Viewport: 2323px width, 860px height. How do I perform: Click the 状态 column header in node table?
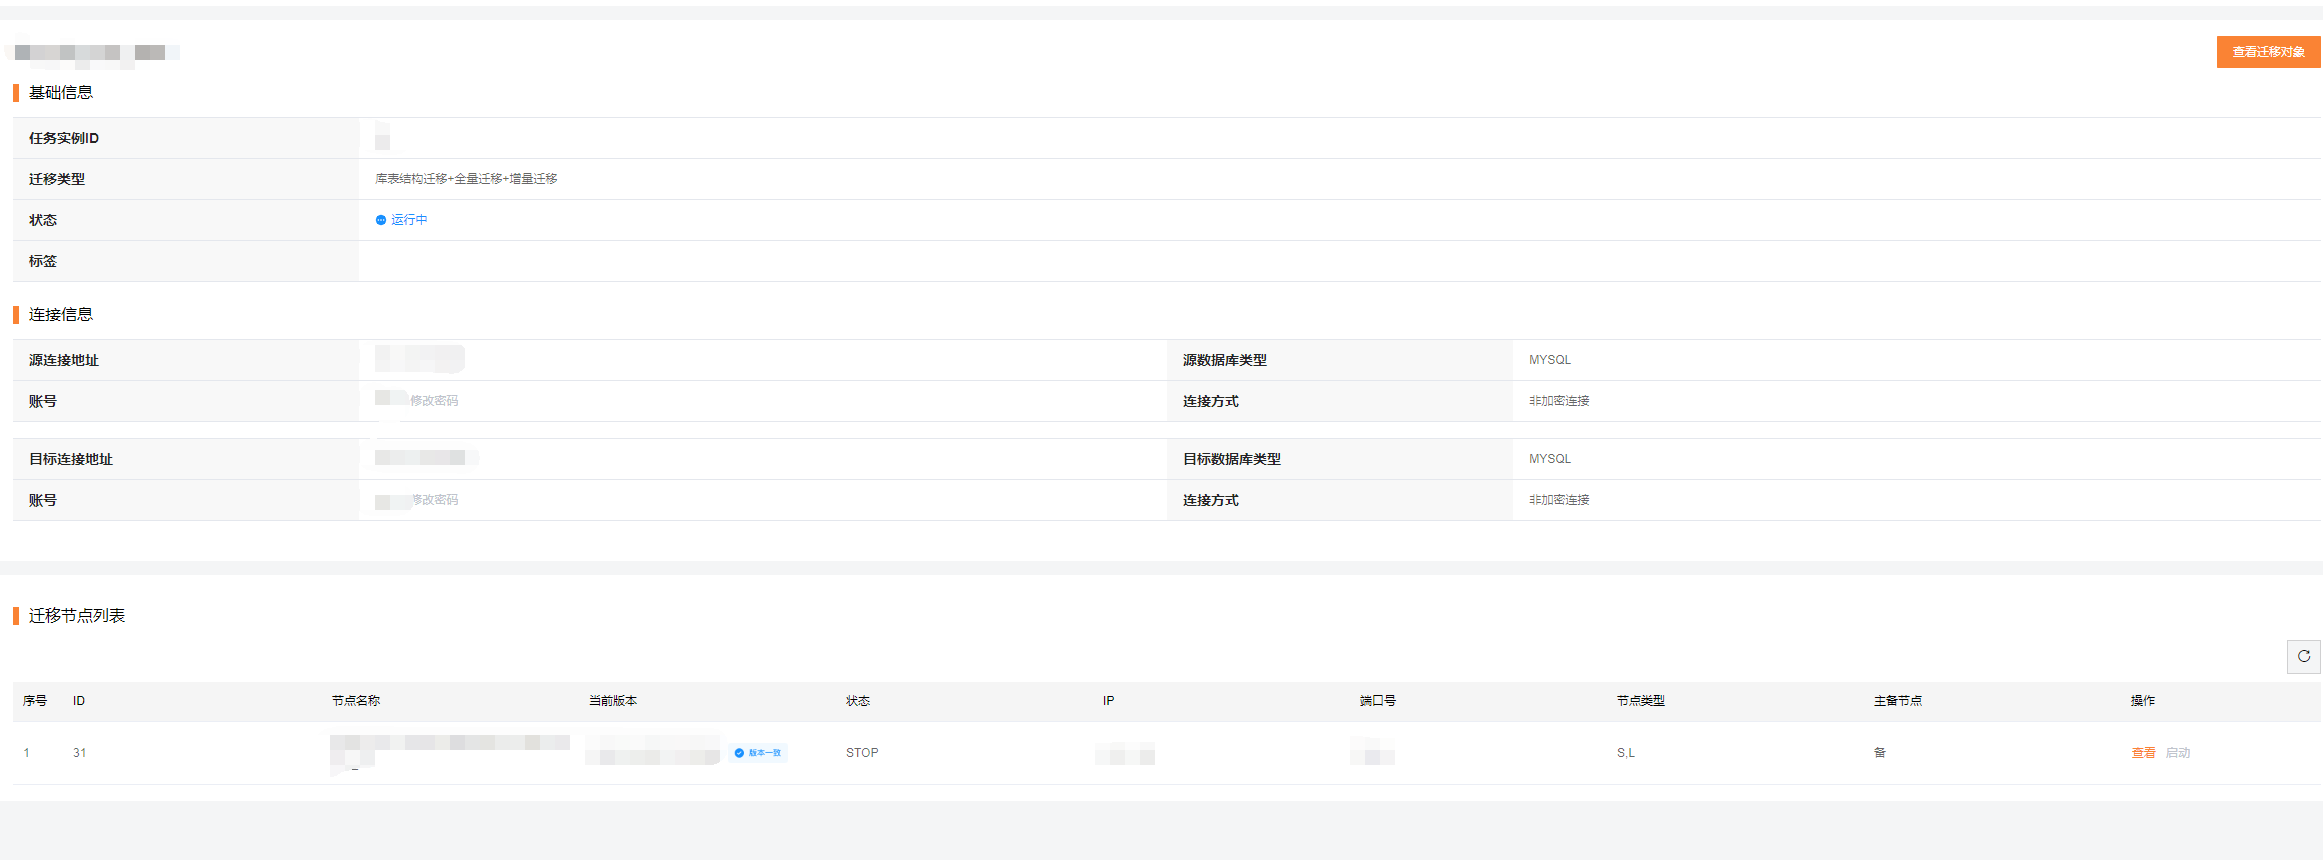(x=858, y=701)
